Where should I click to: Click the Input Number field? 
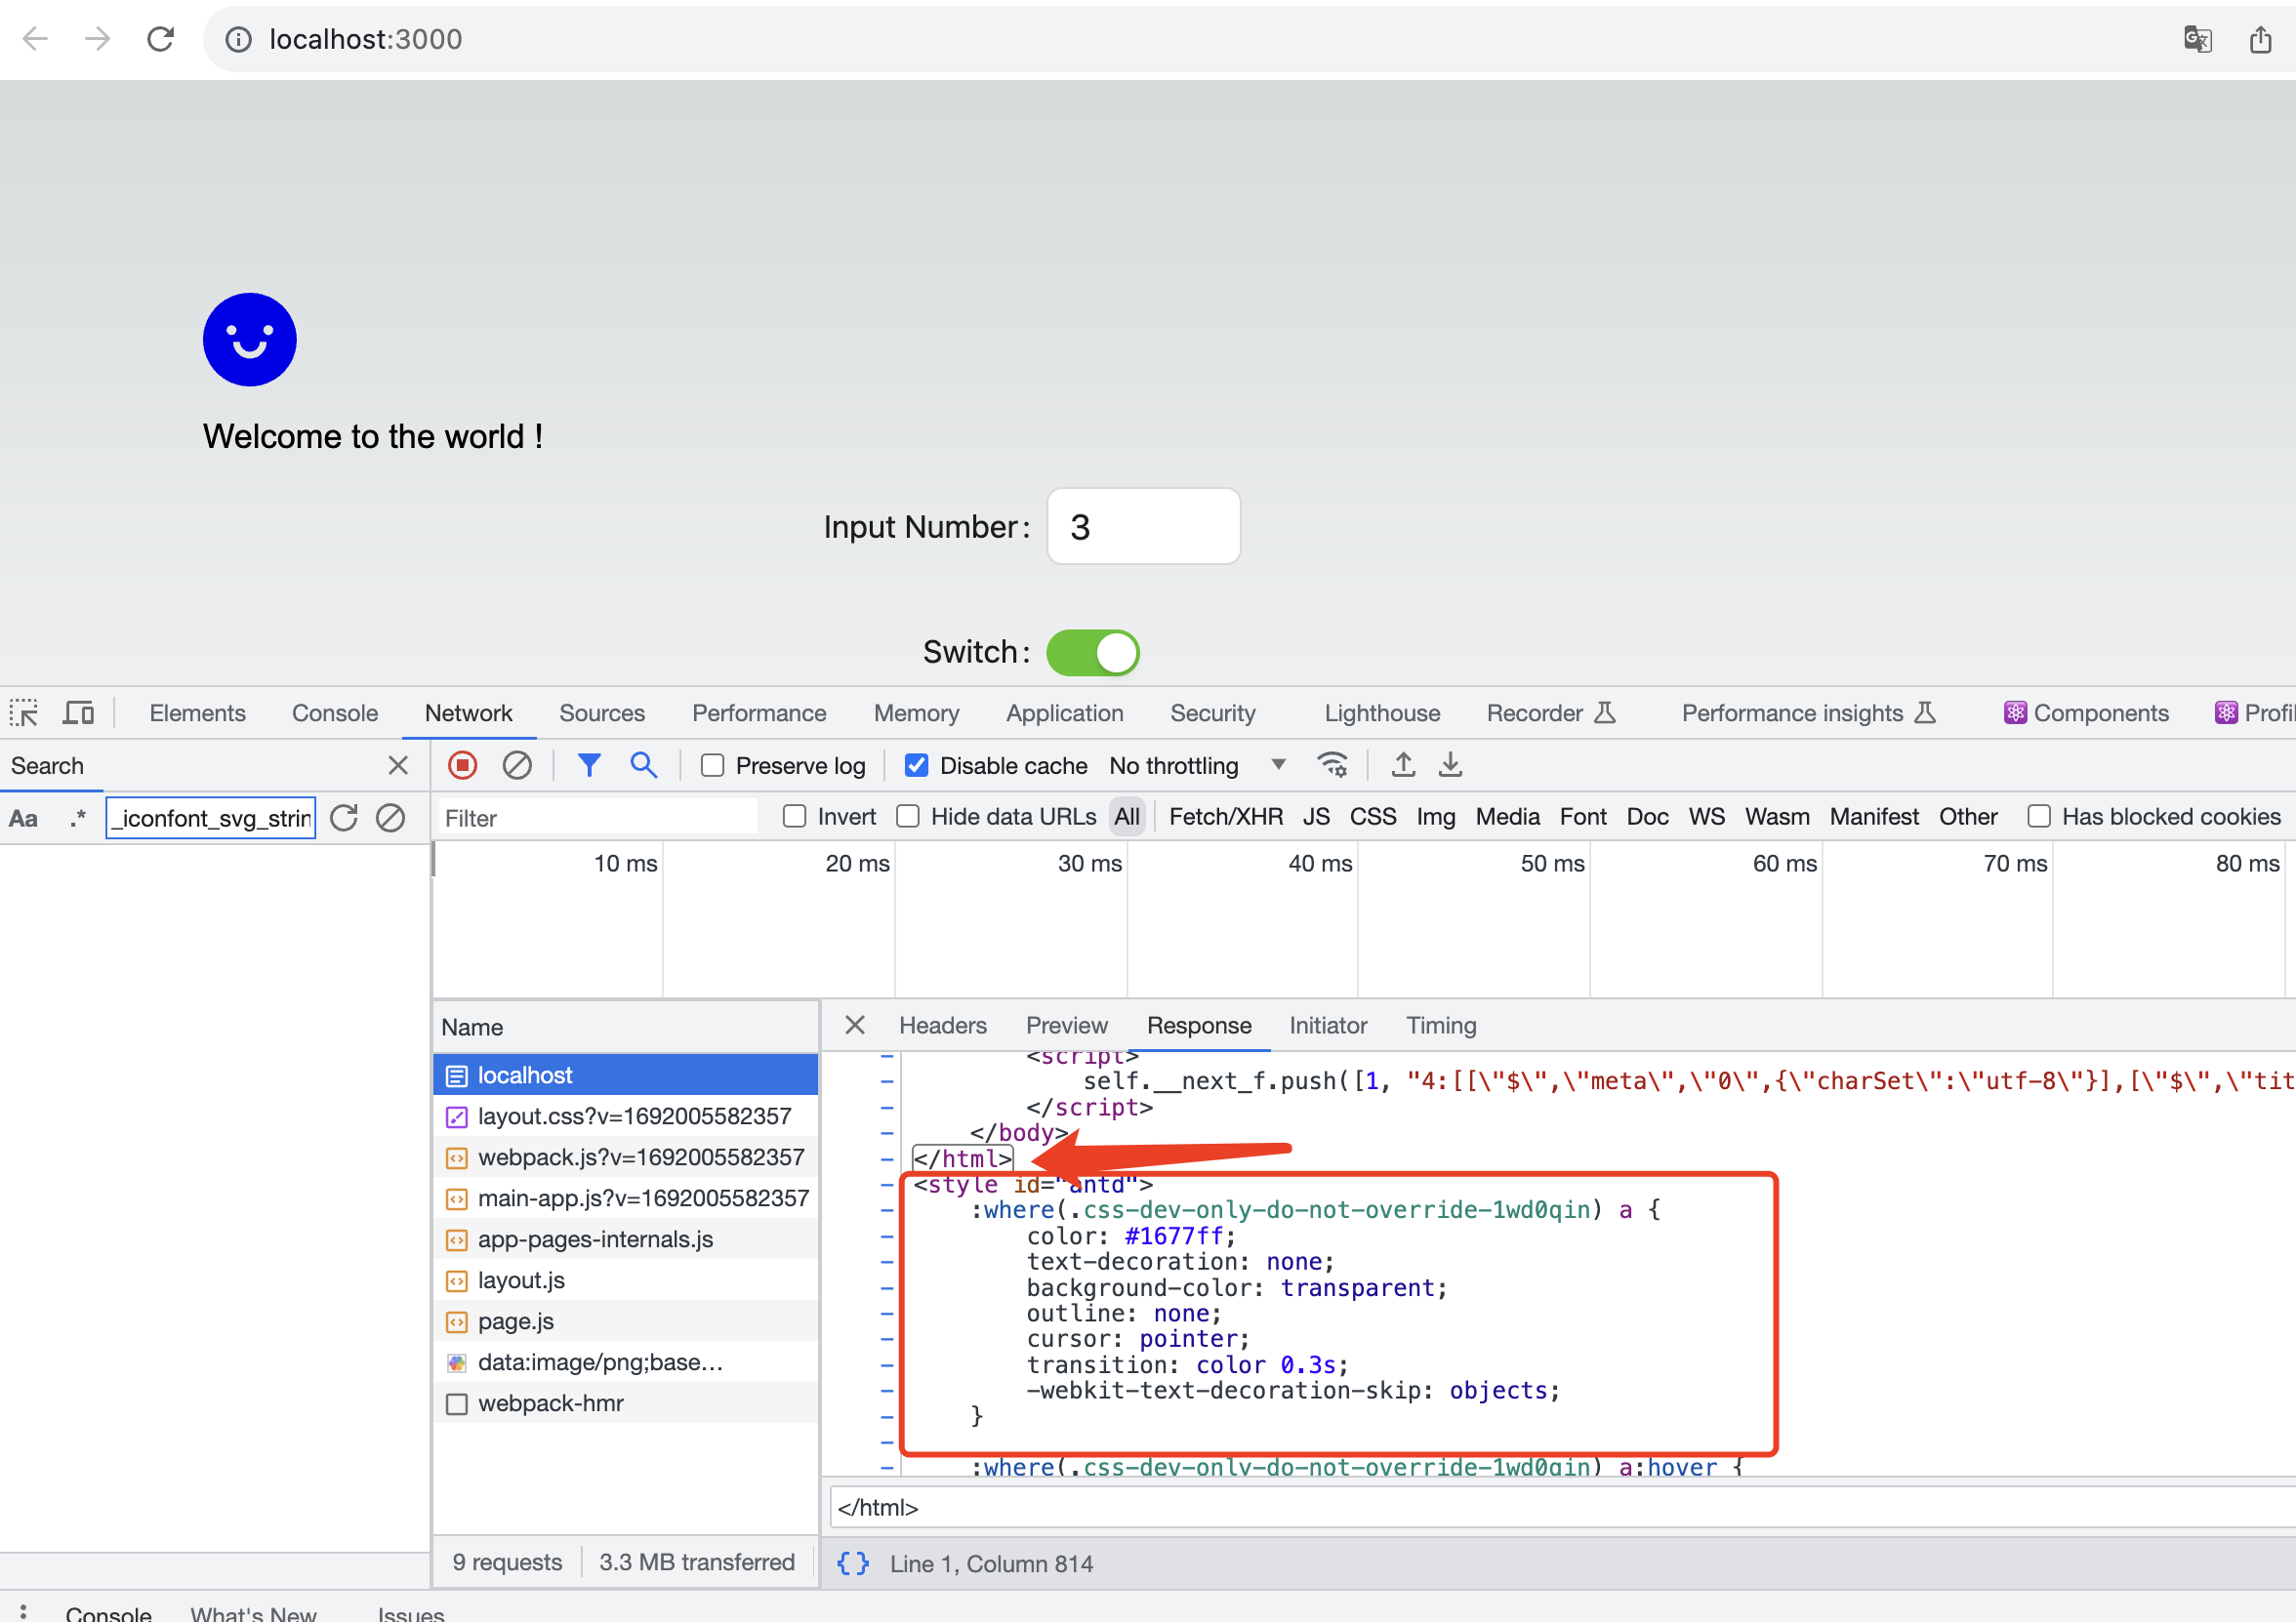coord(1143,526)
